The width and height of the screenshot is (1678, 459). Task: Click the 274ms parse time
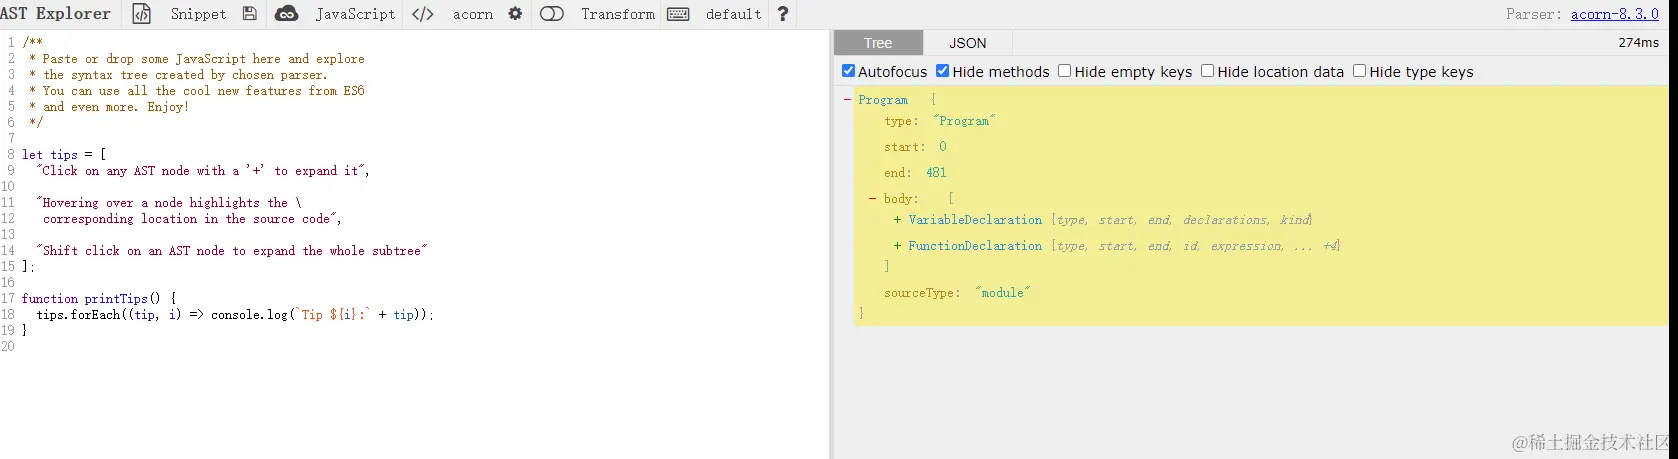[x=1638, y=43]
